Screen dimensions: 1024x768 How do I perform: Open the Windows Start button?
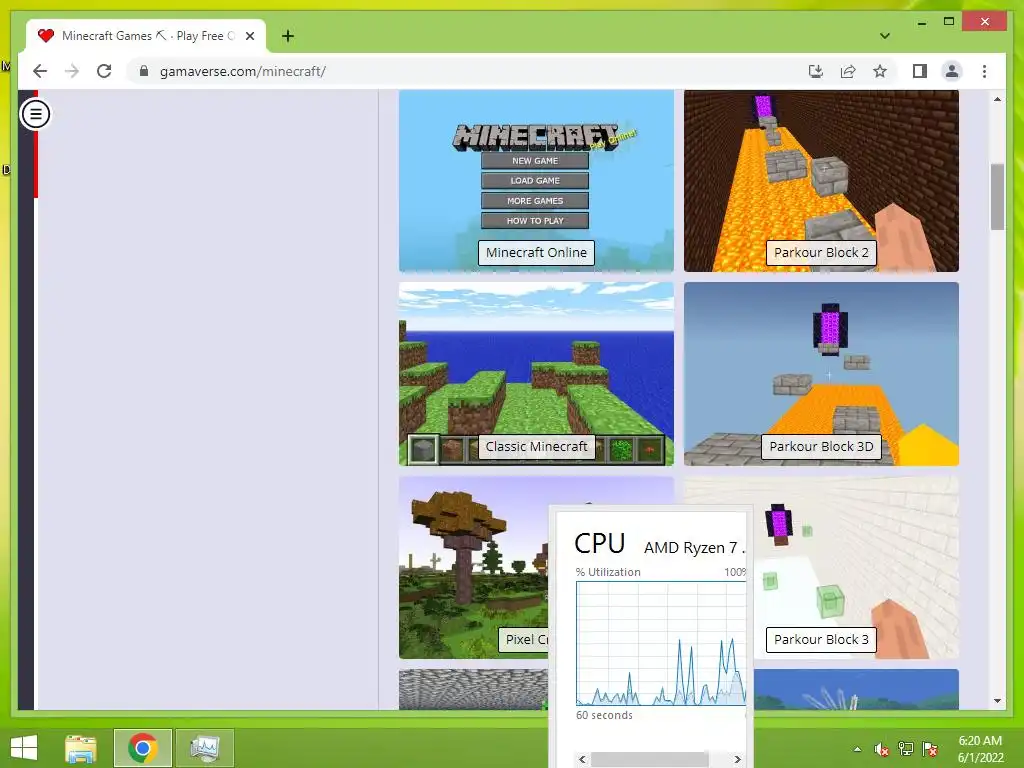click(x=24, y=748)
